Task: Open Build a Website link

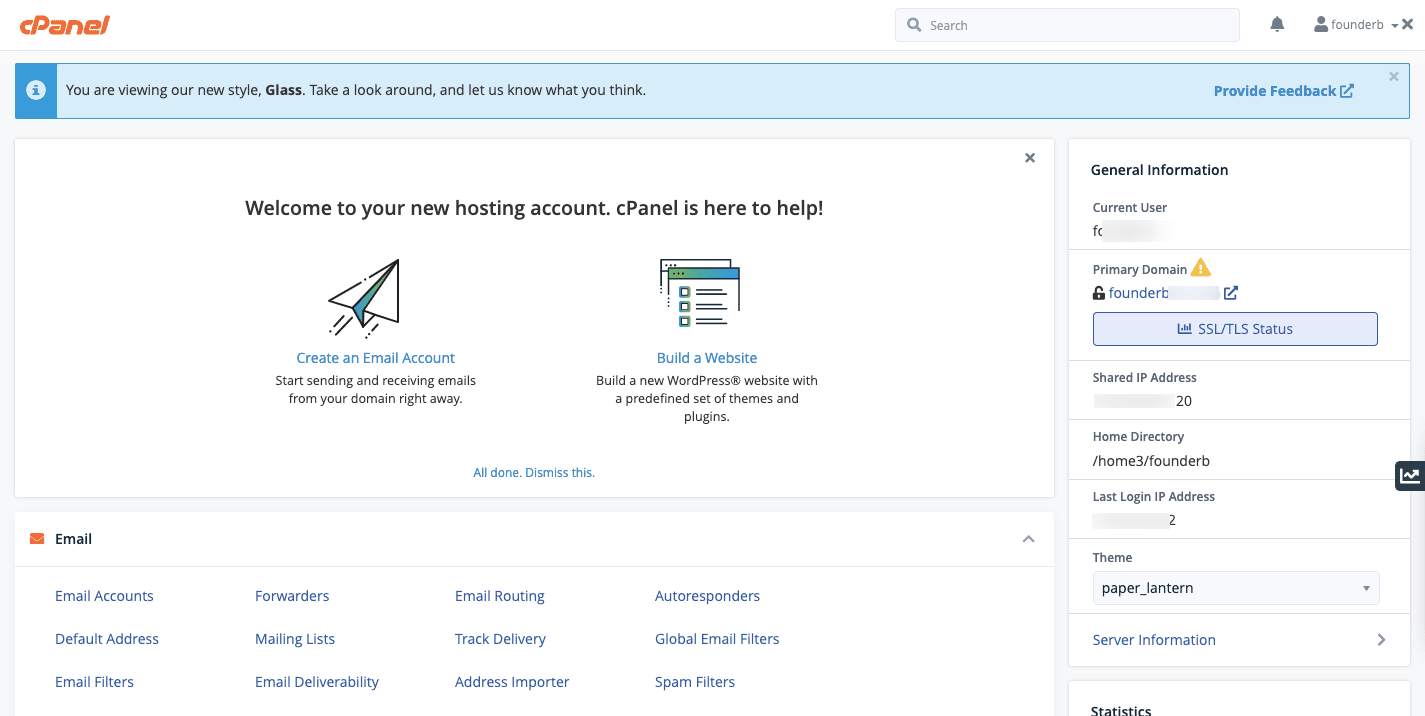Action: click(707, 358)
